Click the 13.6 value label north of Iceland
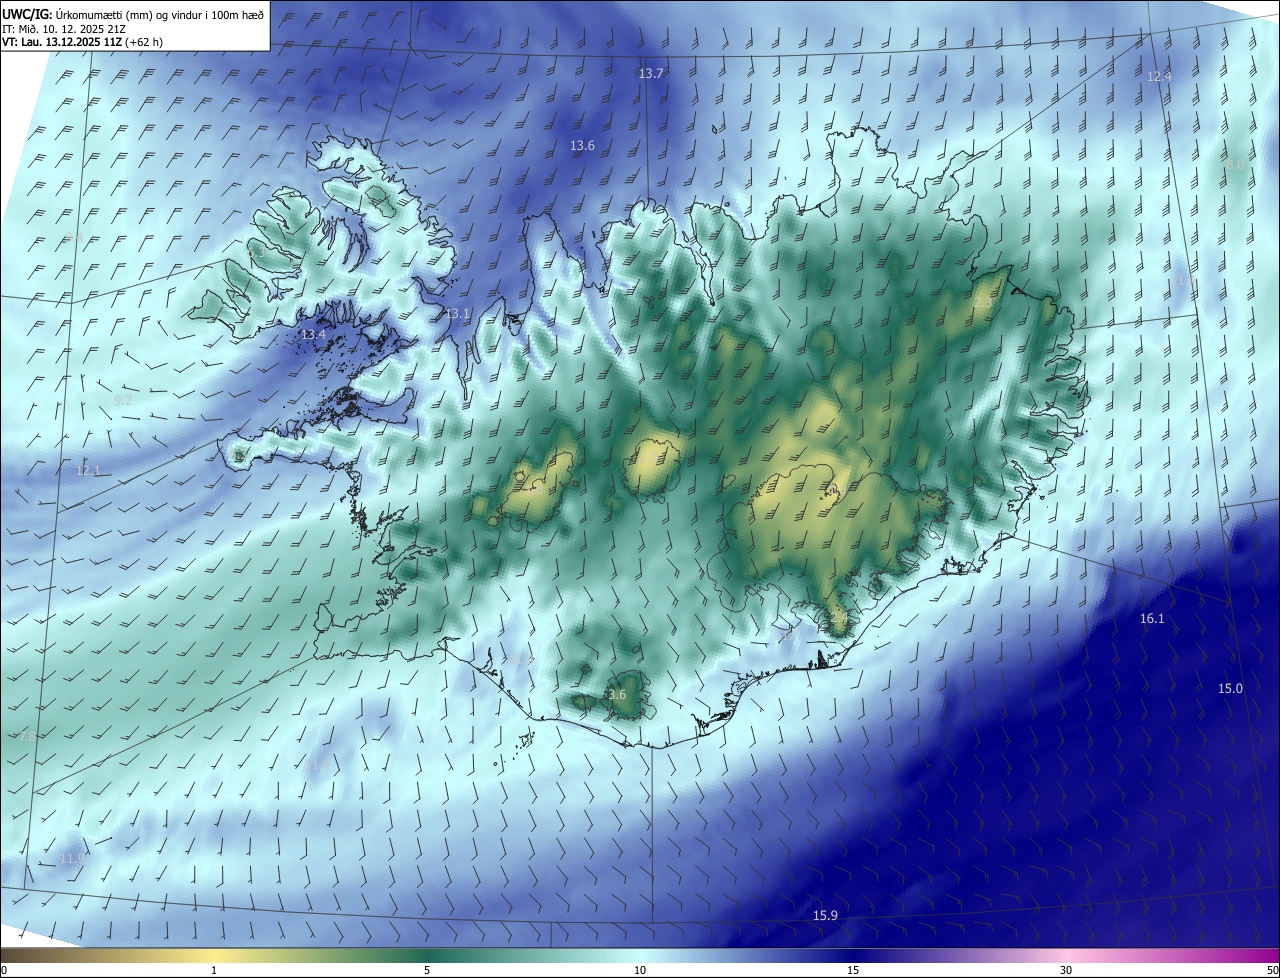 point(583,146)
